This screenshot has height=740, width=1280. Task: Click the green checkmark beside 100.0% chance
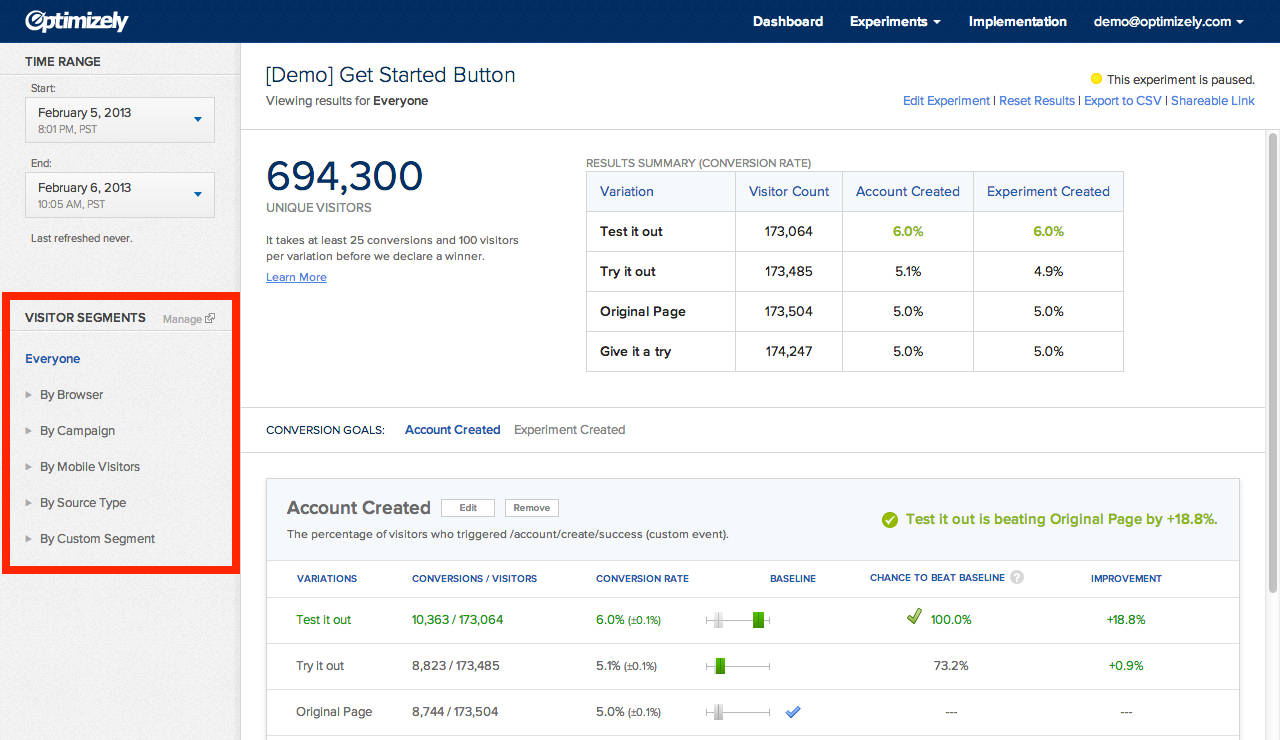(913, 618)
